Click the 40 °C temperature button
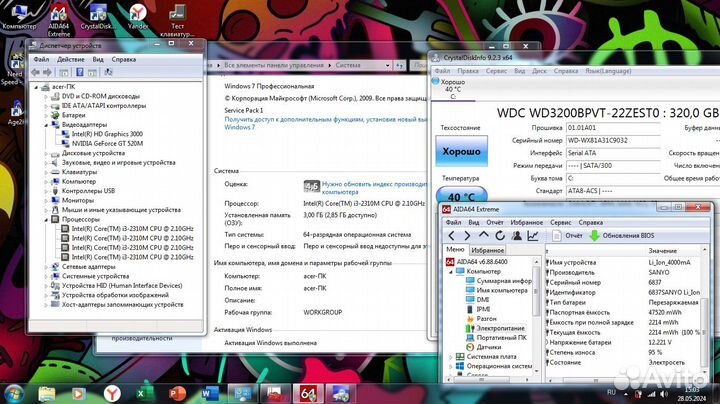The width and height of the screenshot is (720, 404). point(461,195)
